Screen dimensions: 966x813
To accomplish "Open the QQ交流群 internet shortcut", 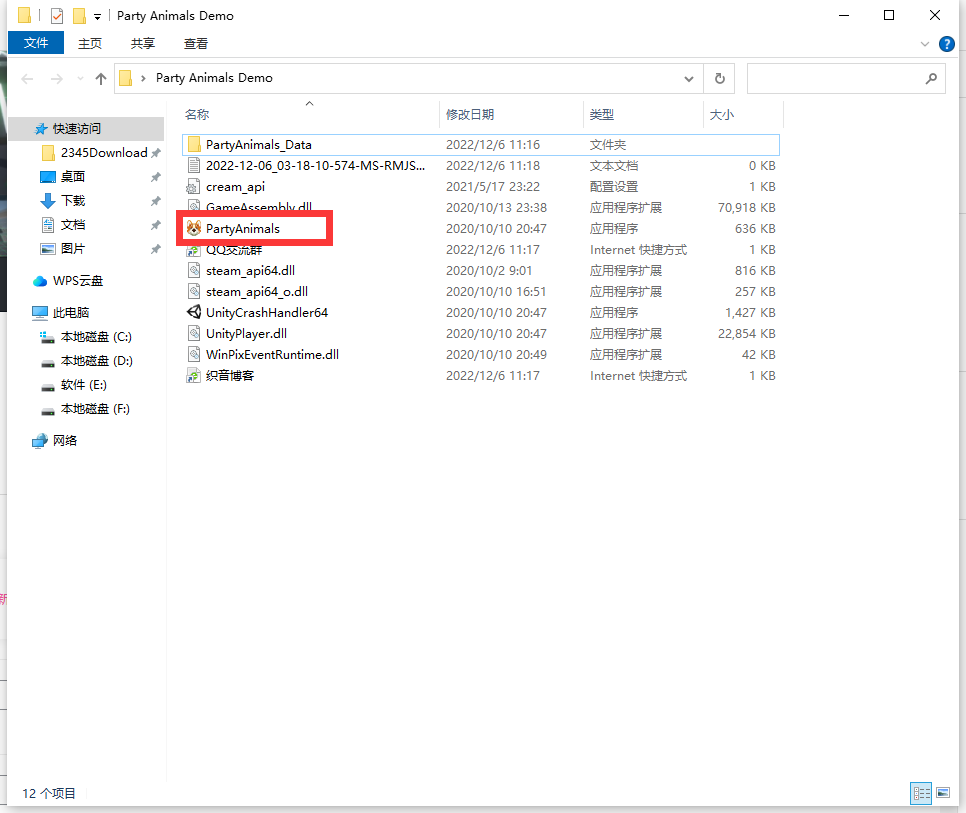I will pos(194,249).
